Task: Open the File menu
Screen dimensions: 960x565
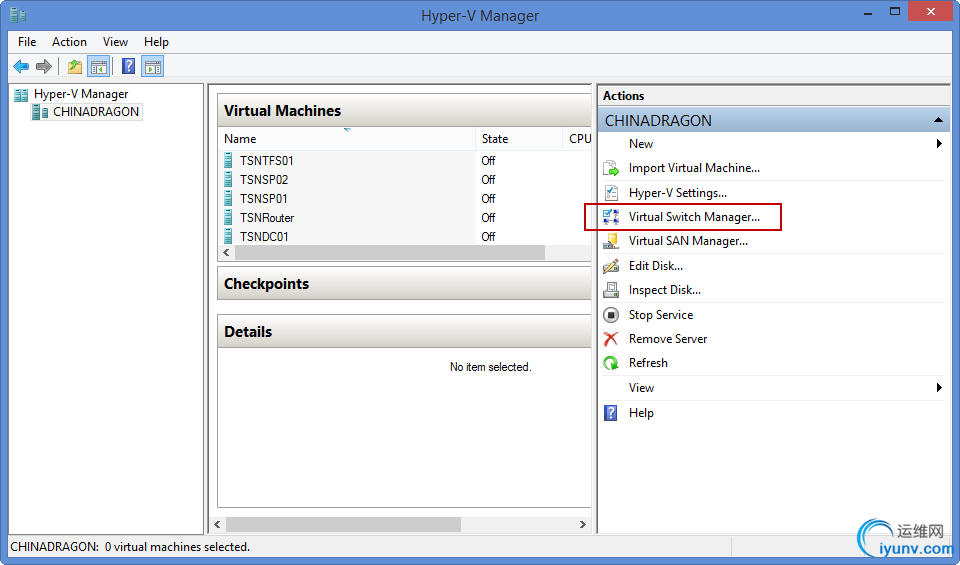Action: coord(27,42)
